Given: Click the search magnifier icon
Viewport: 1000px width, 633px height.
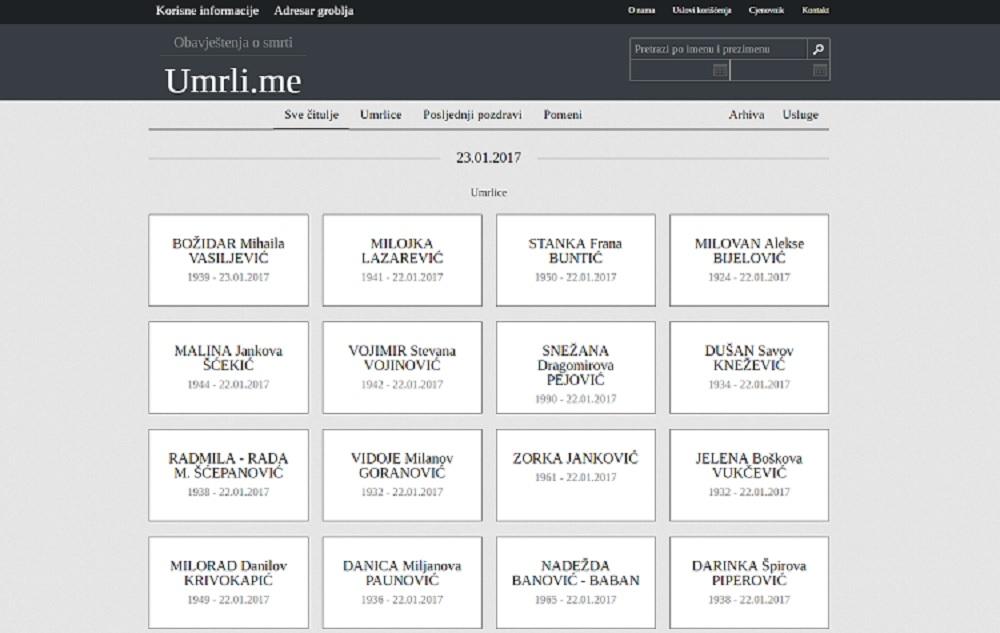Looking at the screenshot, I should coord(818,49).
